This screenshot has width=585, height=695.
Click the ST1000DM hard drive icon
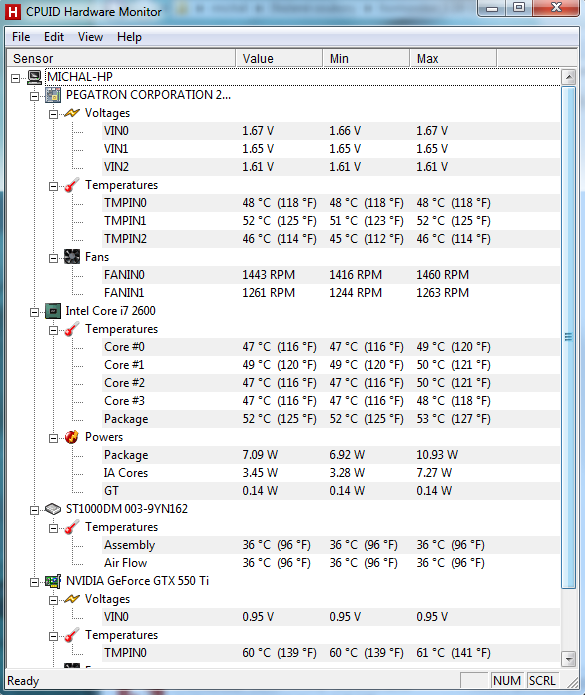[x=53, y=509]
